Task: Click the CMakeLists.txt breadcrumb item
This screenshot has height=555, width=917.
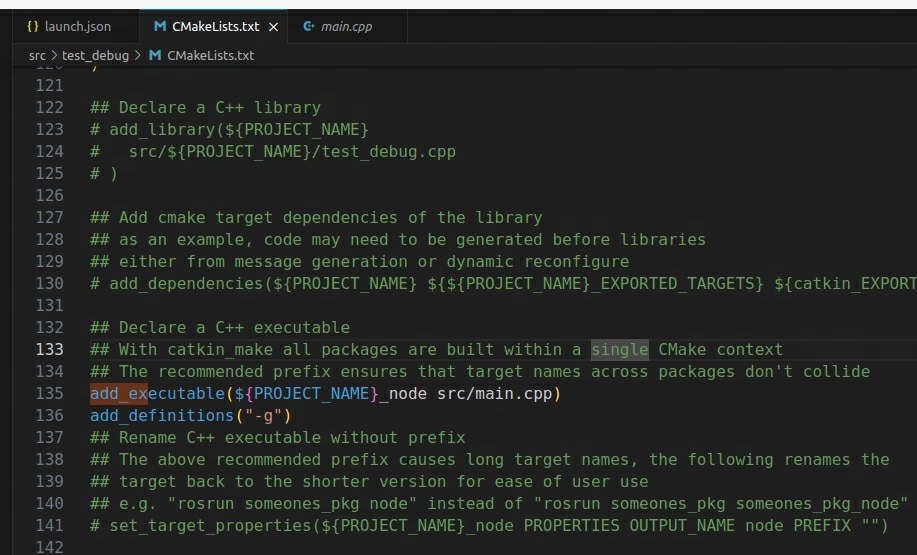Action: pos(211,56)
